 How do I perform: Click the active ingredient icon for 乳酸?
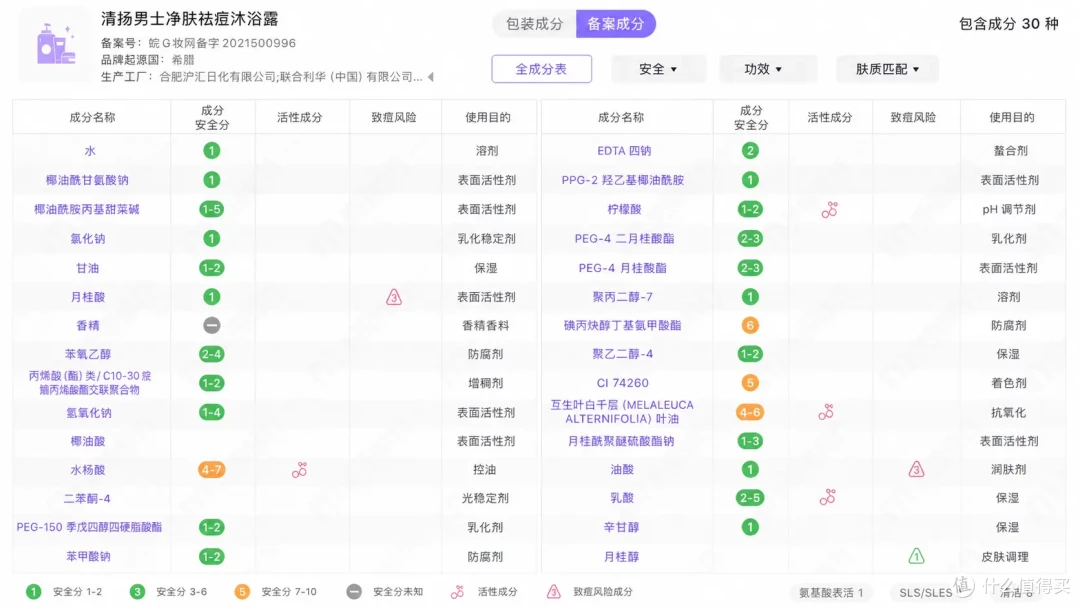(x=827, y=498)
